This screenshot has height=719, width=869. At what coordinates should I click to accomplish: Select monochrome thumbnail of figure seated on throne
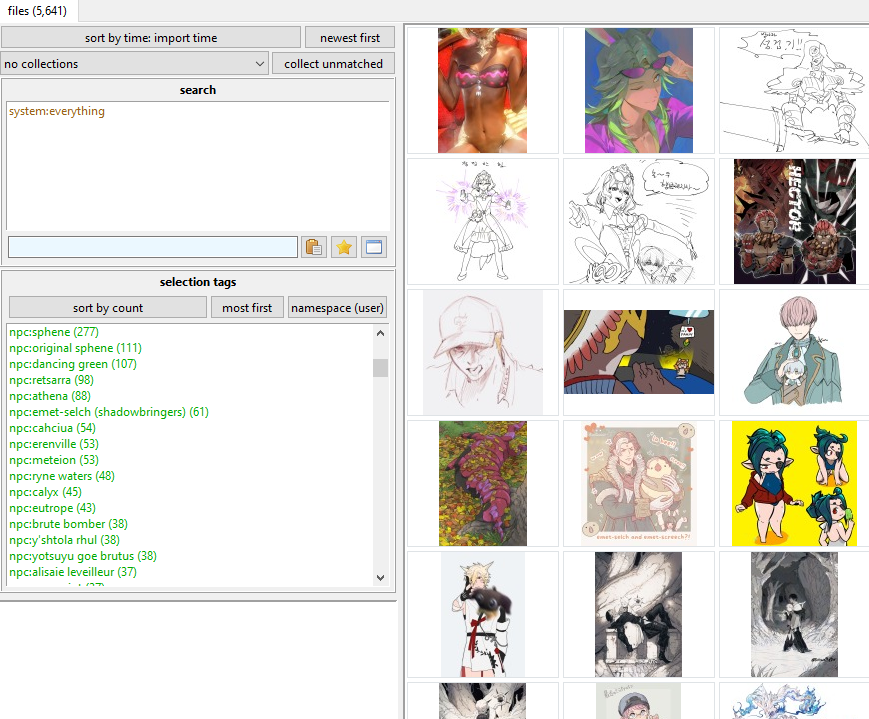[638, 614]
